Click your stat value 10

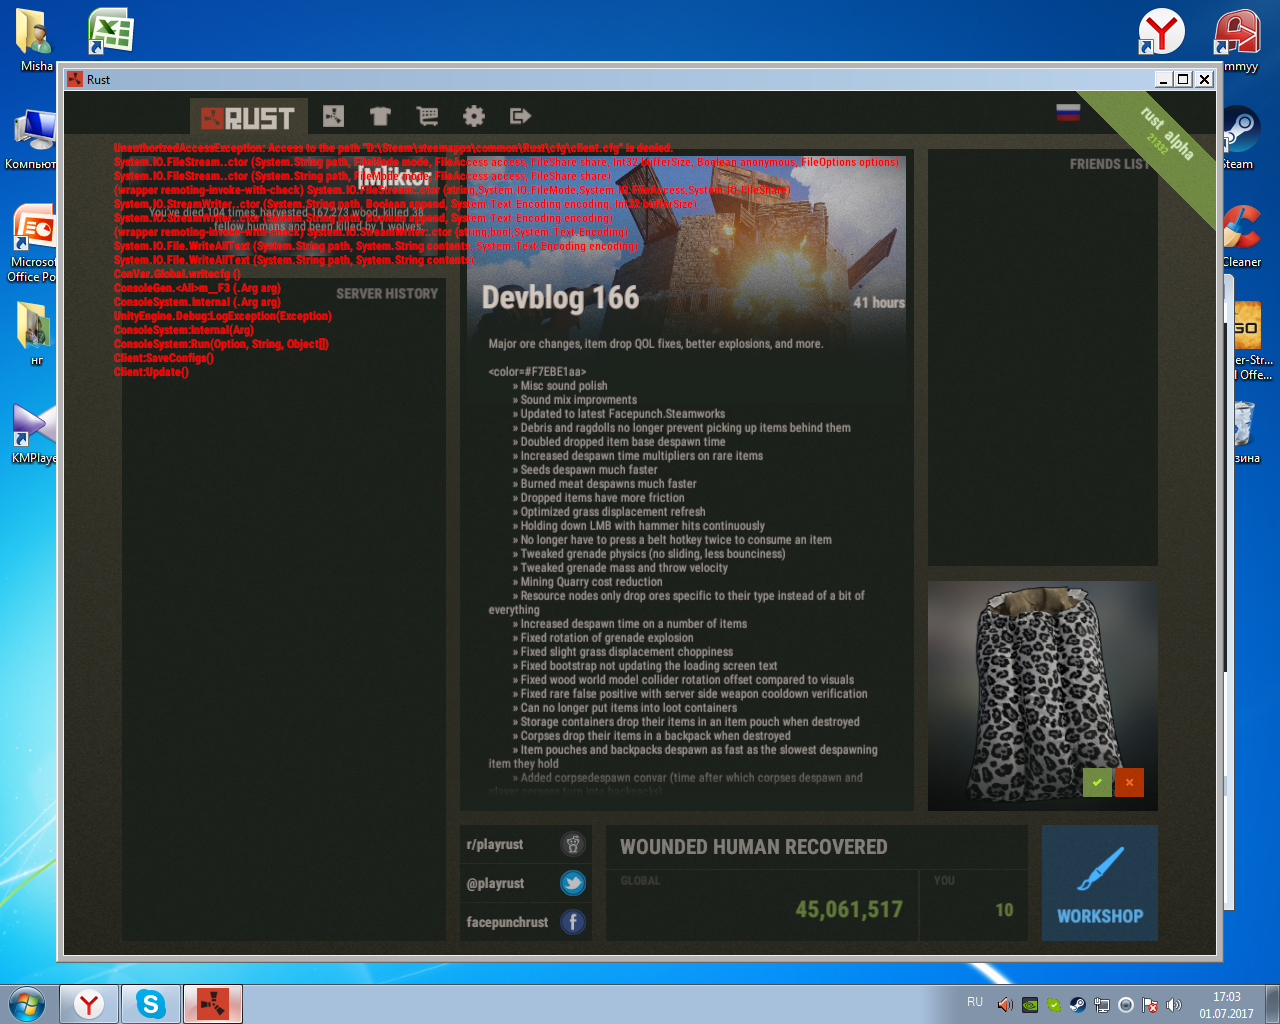(1004, 909)
